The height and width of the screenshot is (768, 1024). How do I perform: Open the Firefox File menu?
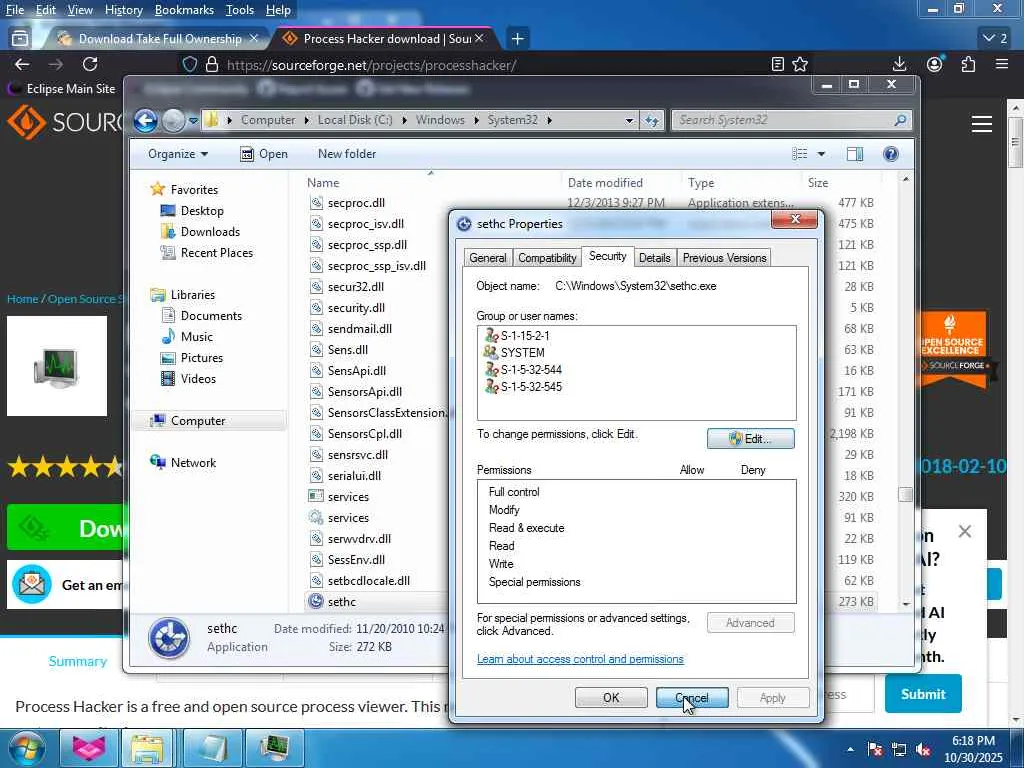(15, 10)
